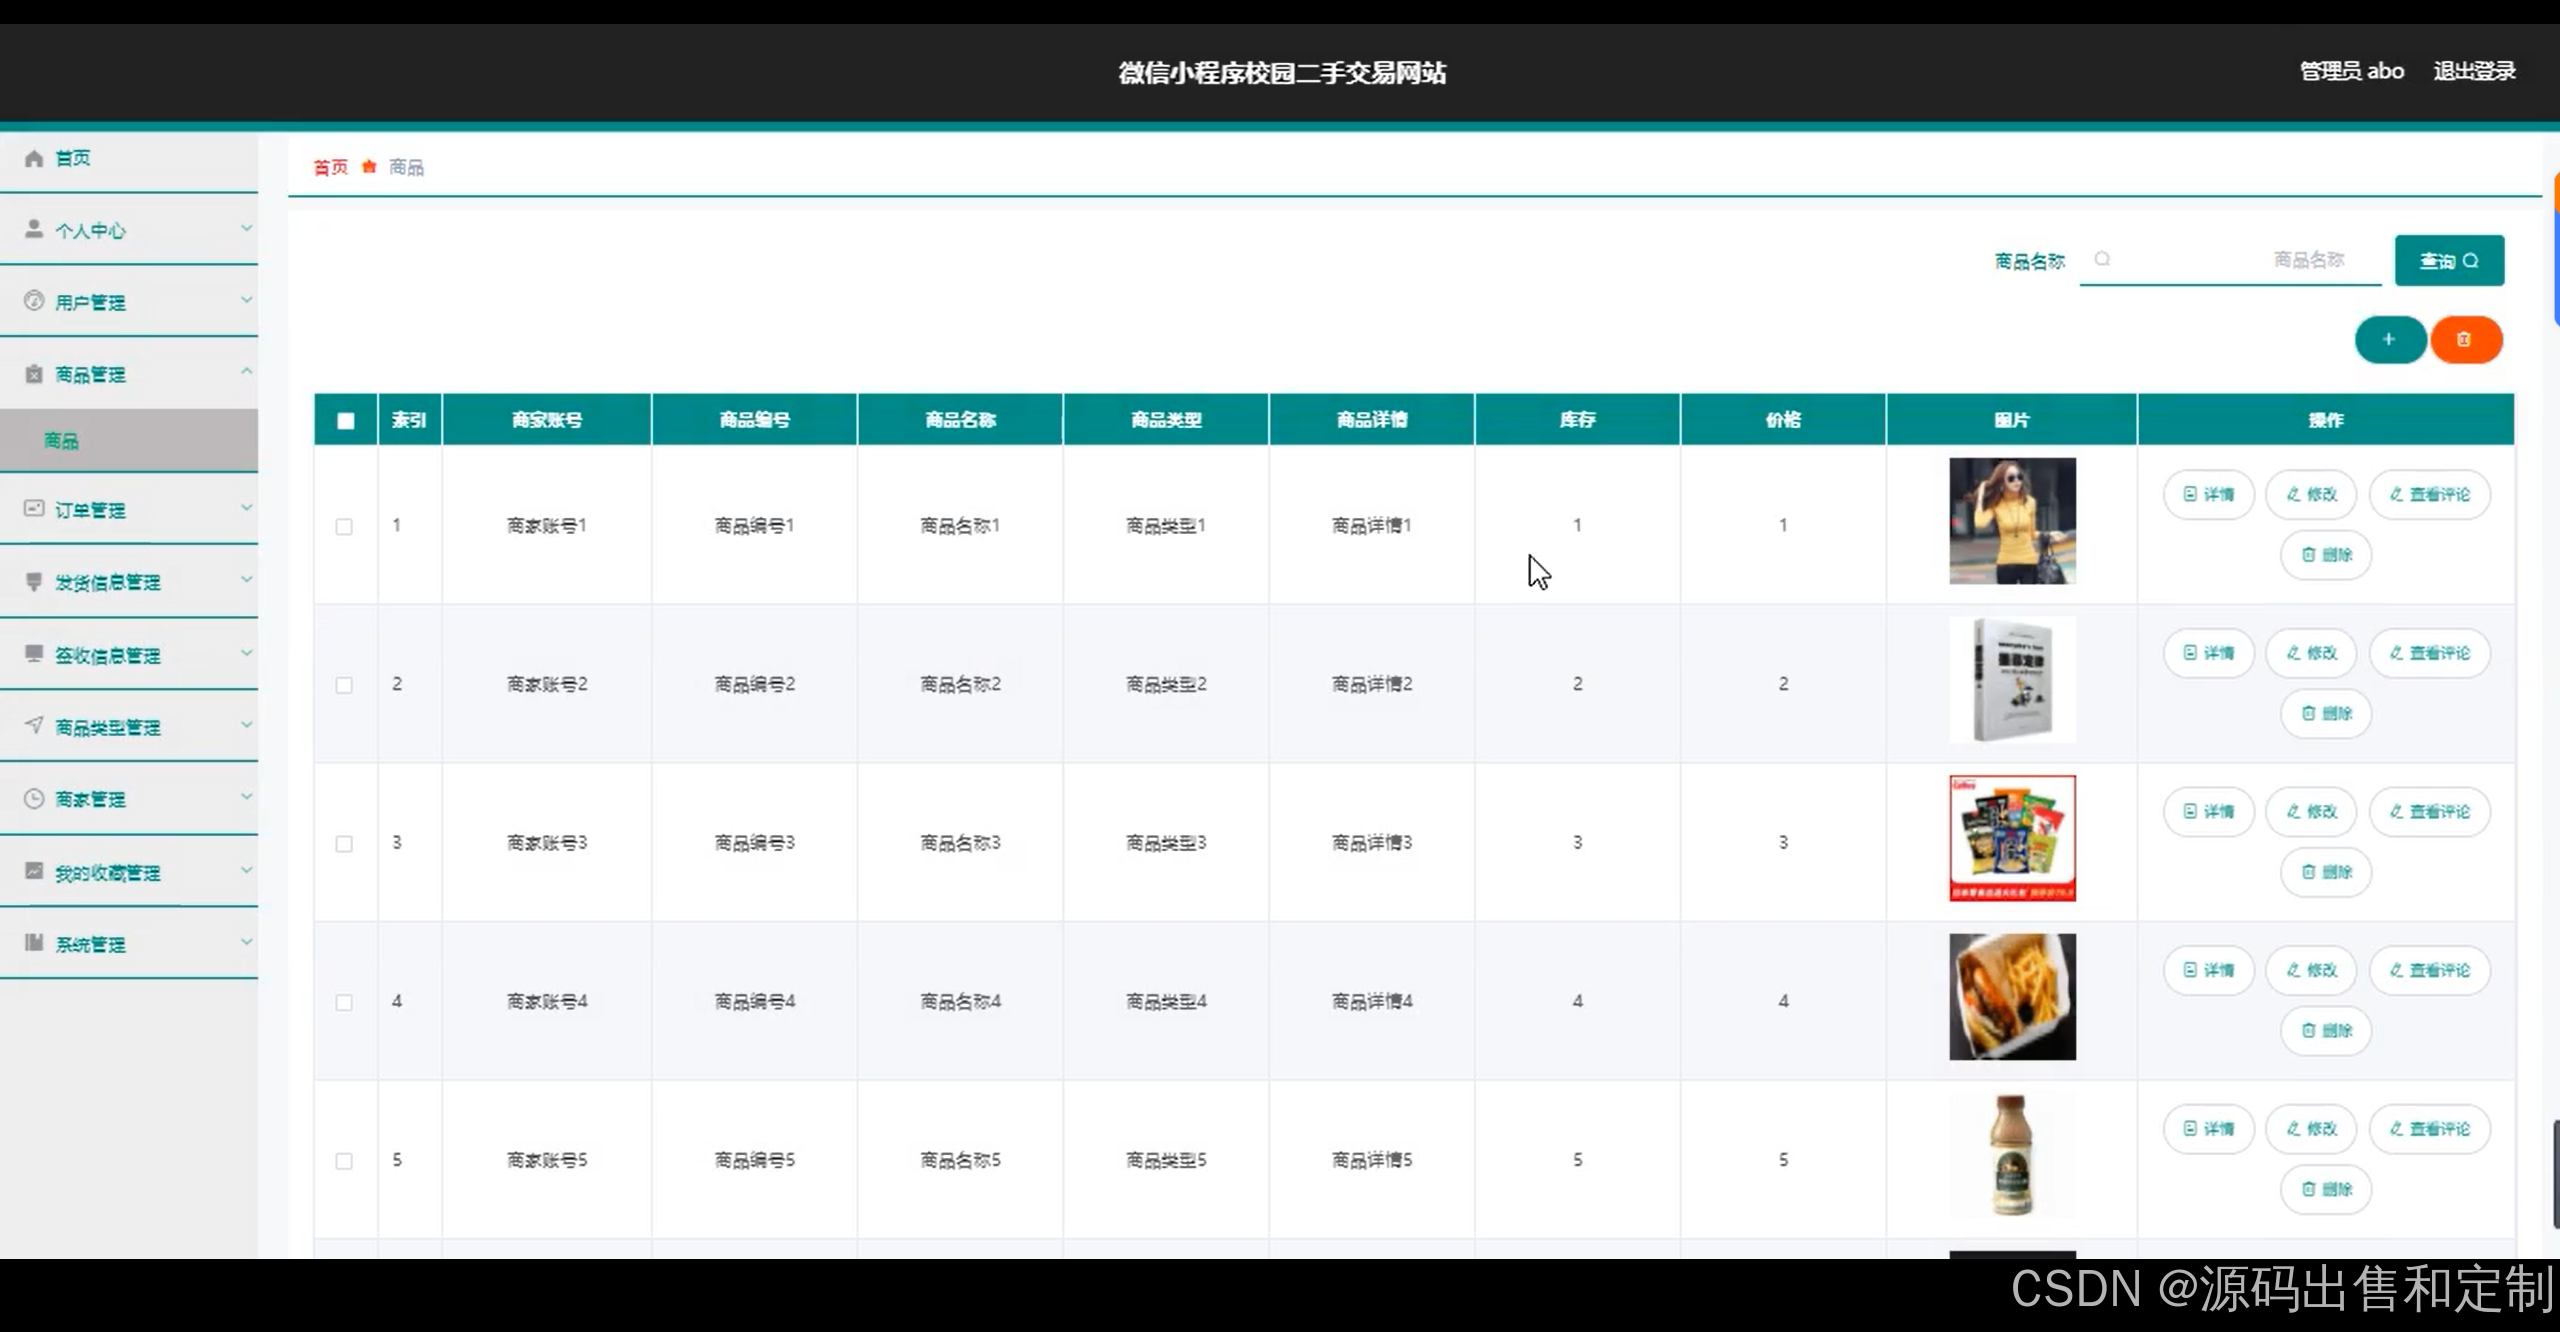Open the 发货信息管理 menu
This screenshot has width=2560, height=1332.
coord(108,583)
